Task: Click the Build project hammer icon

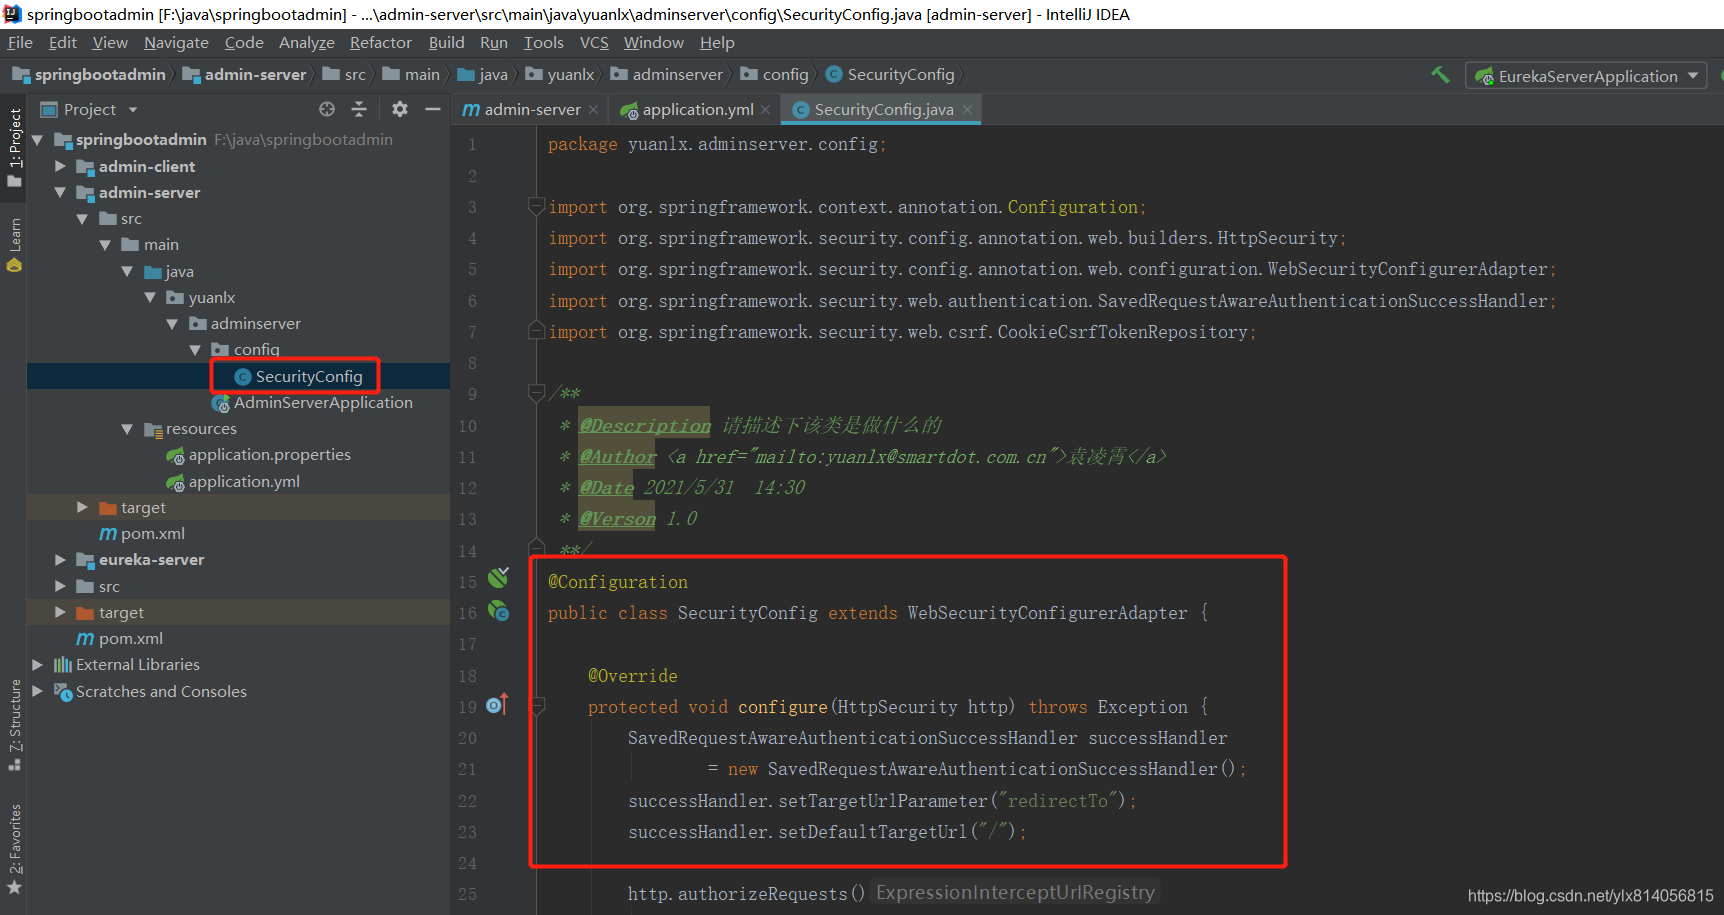Action: [1440, 75]
